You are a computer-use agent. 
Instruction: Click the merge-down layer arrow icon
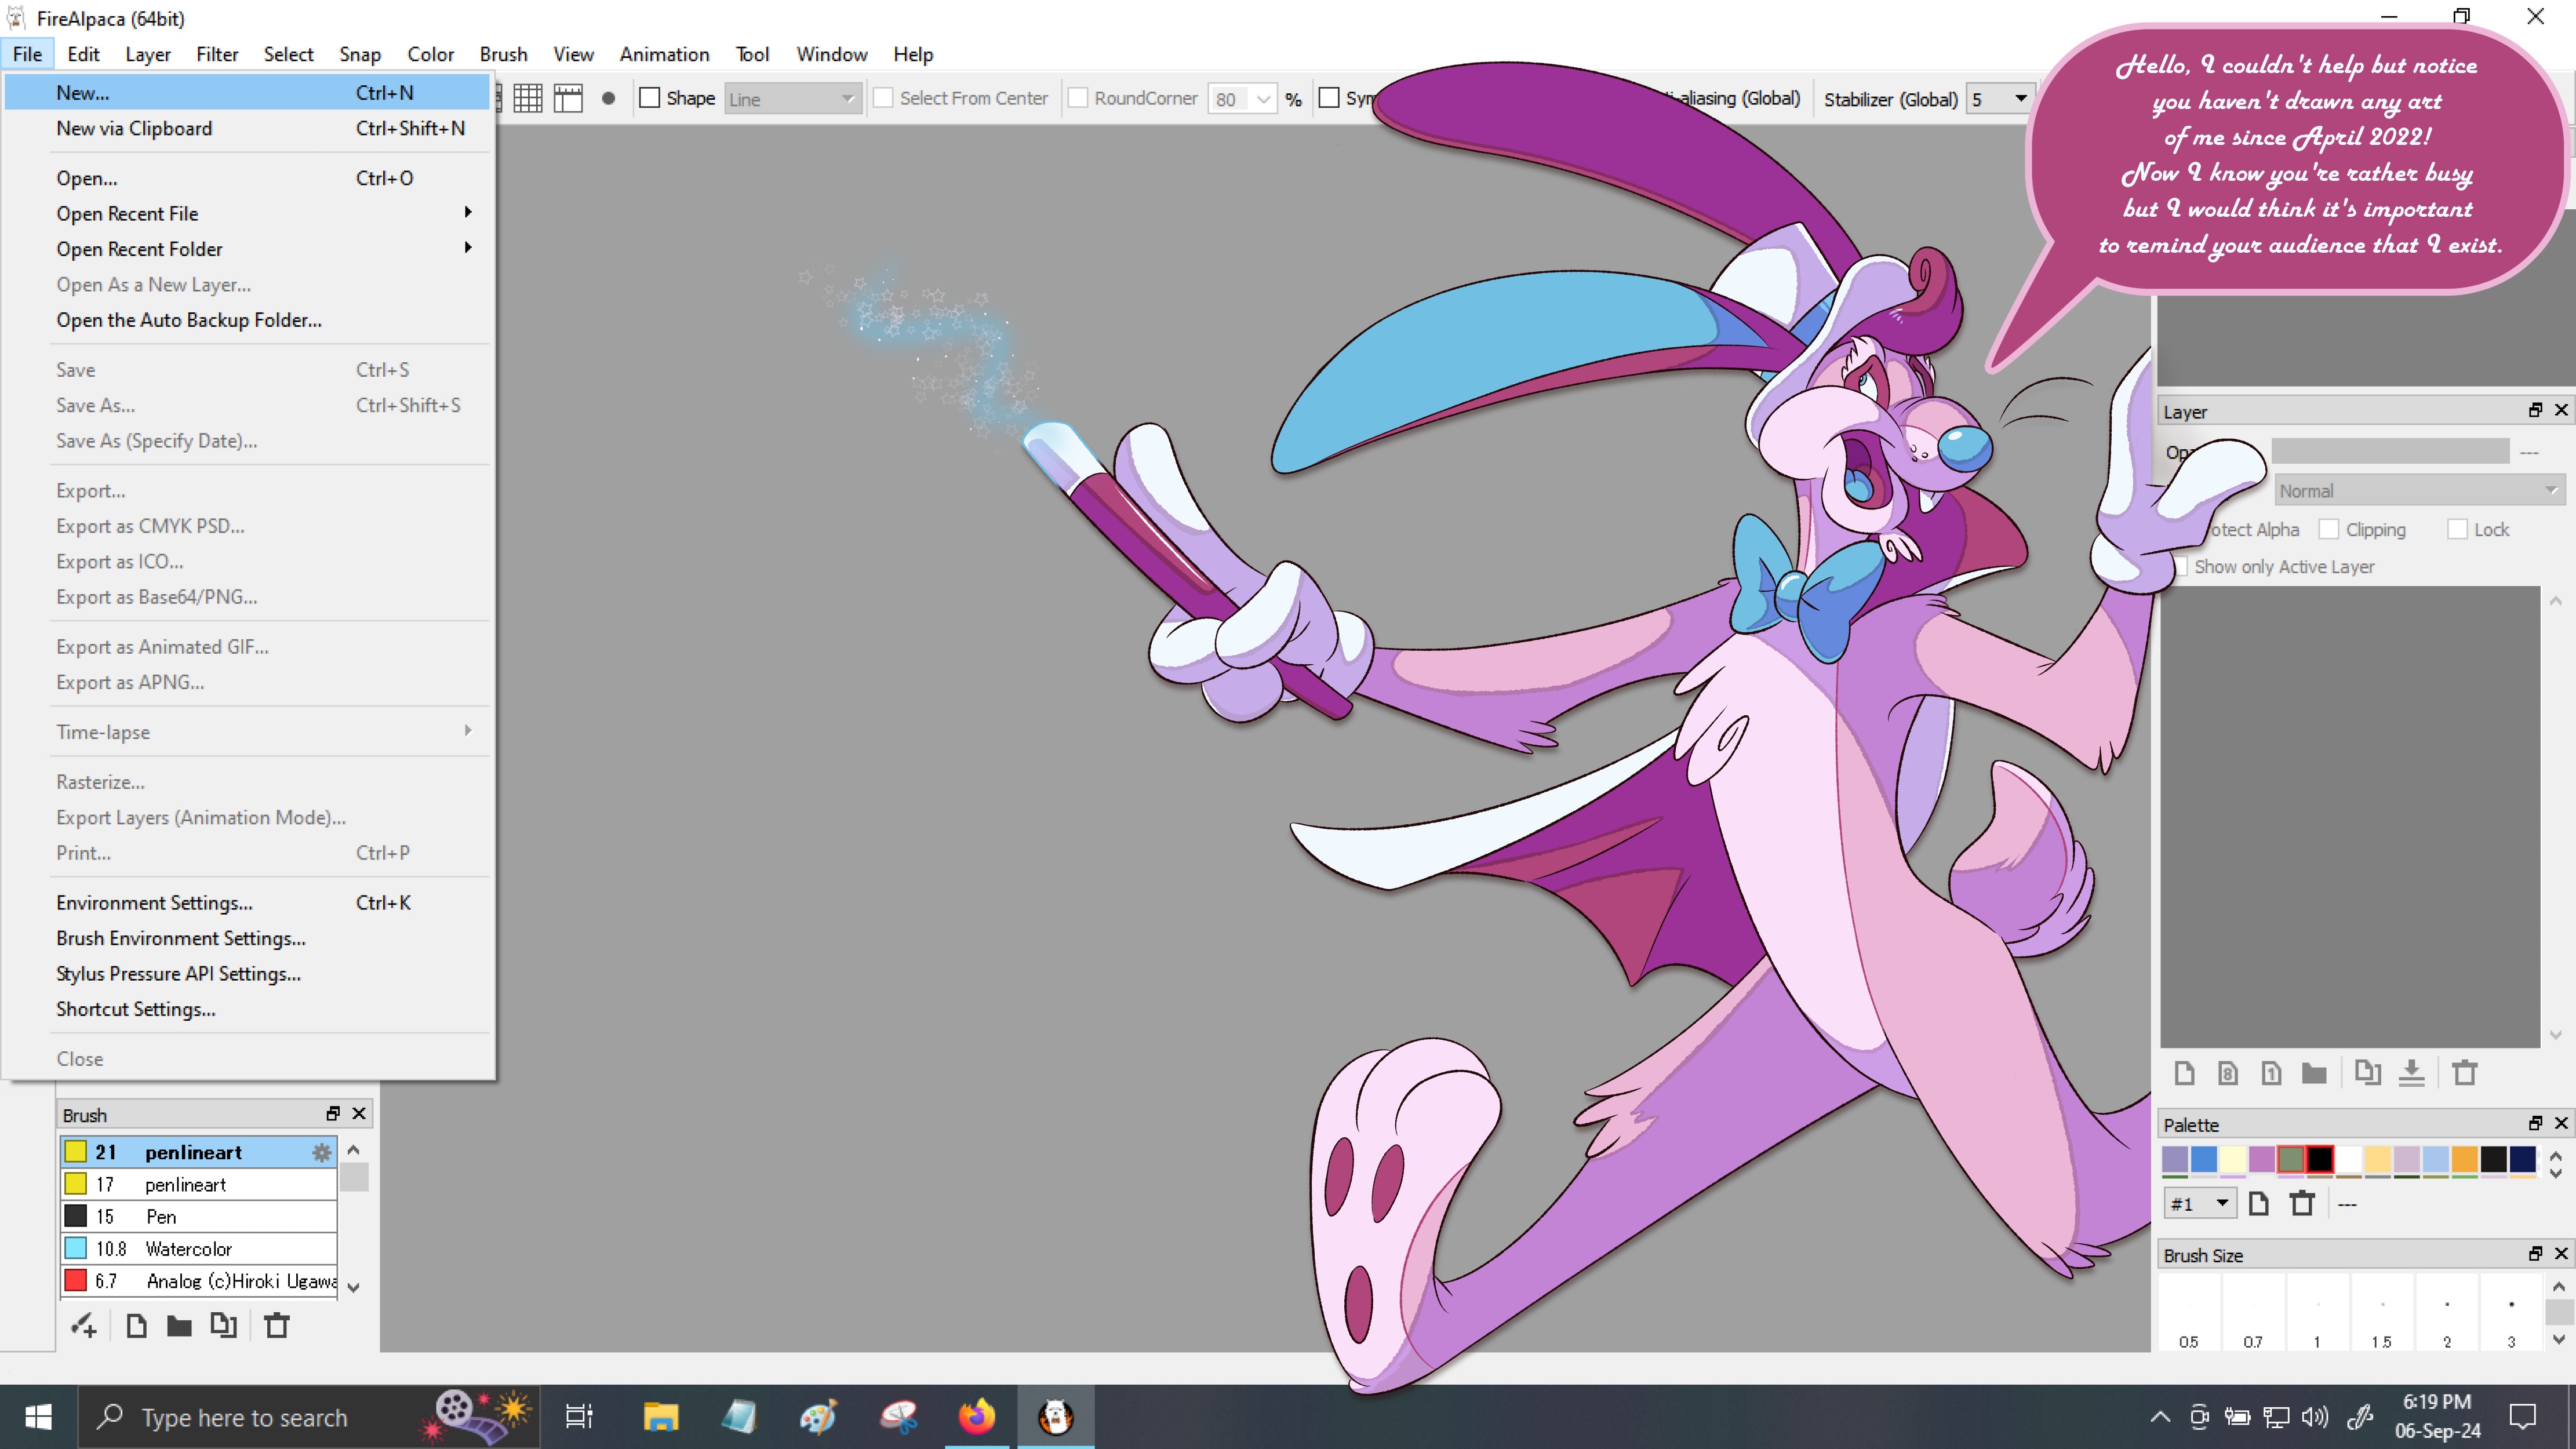pyautogui.click(x=2411, y=1073)
